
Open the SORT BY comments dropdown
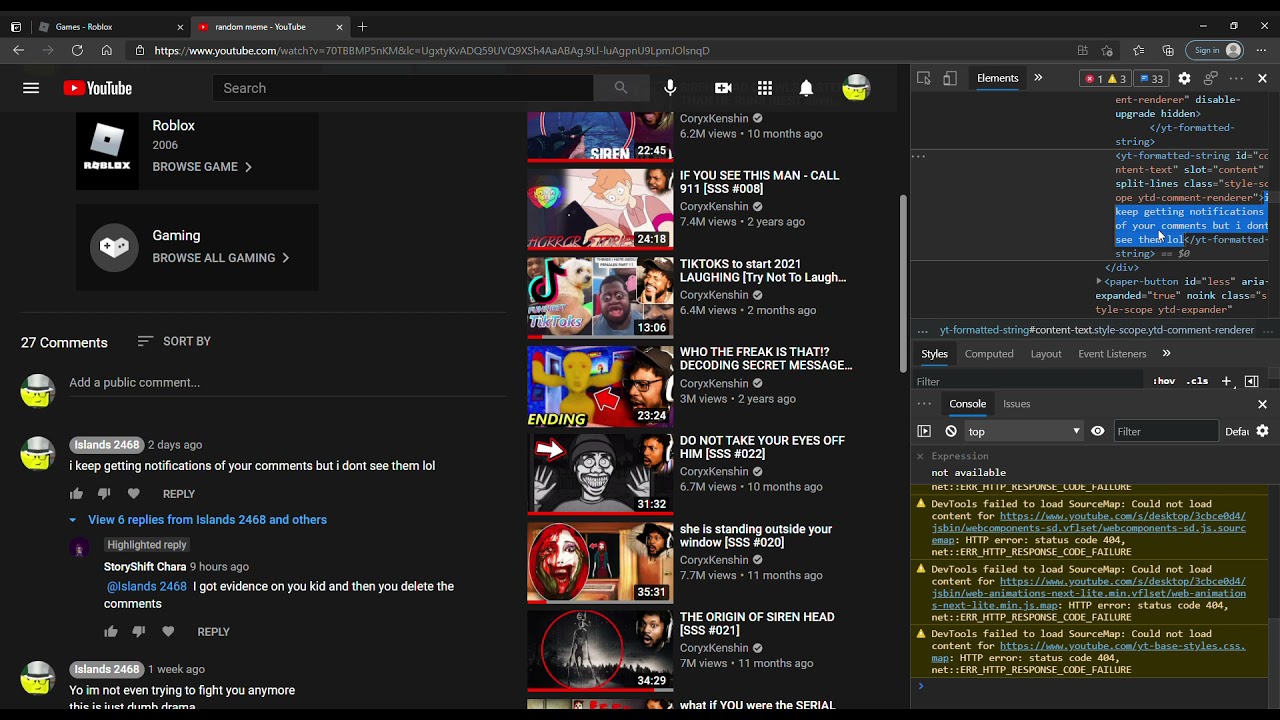pos(174,341)
